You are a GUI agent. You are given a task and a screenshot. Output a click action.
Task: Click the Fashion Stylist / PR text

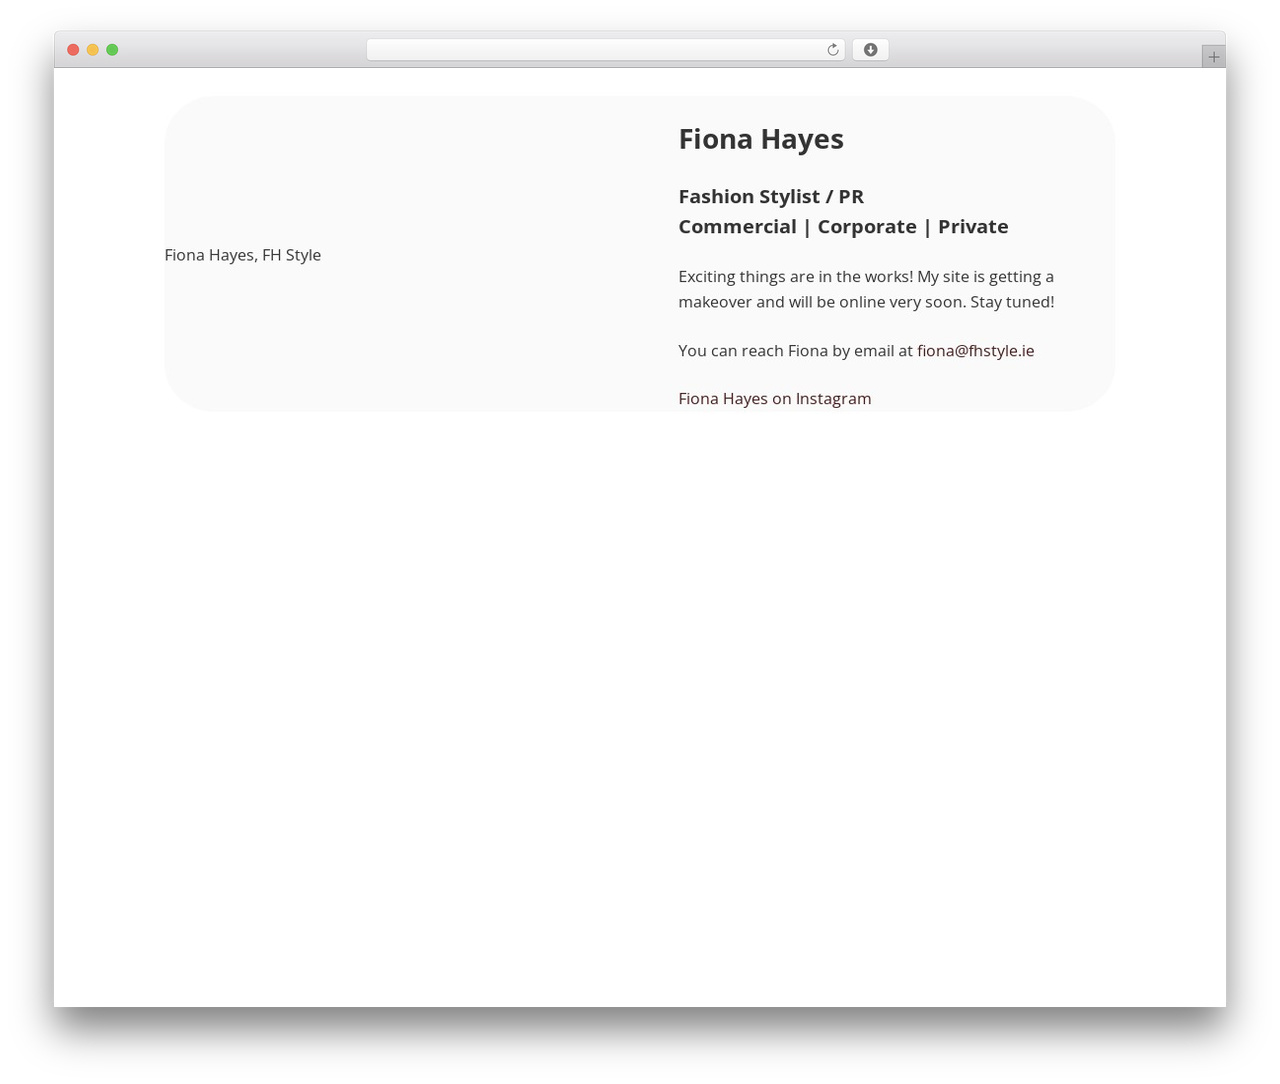click(x=771, y=196)
